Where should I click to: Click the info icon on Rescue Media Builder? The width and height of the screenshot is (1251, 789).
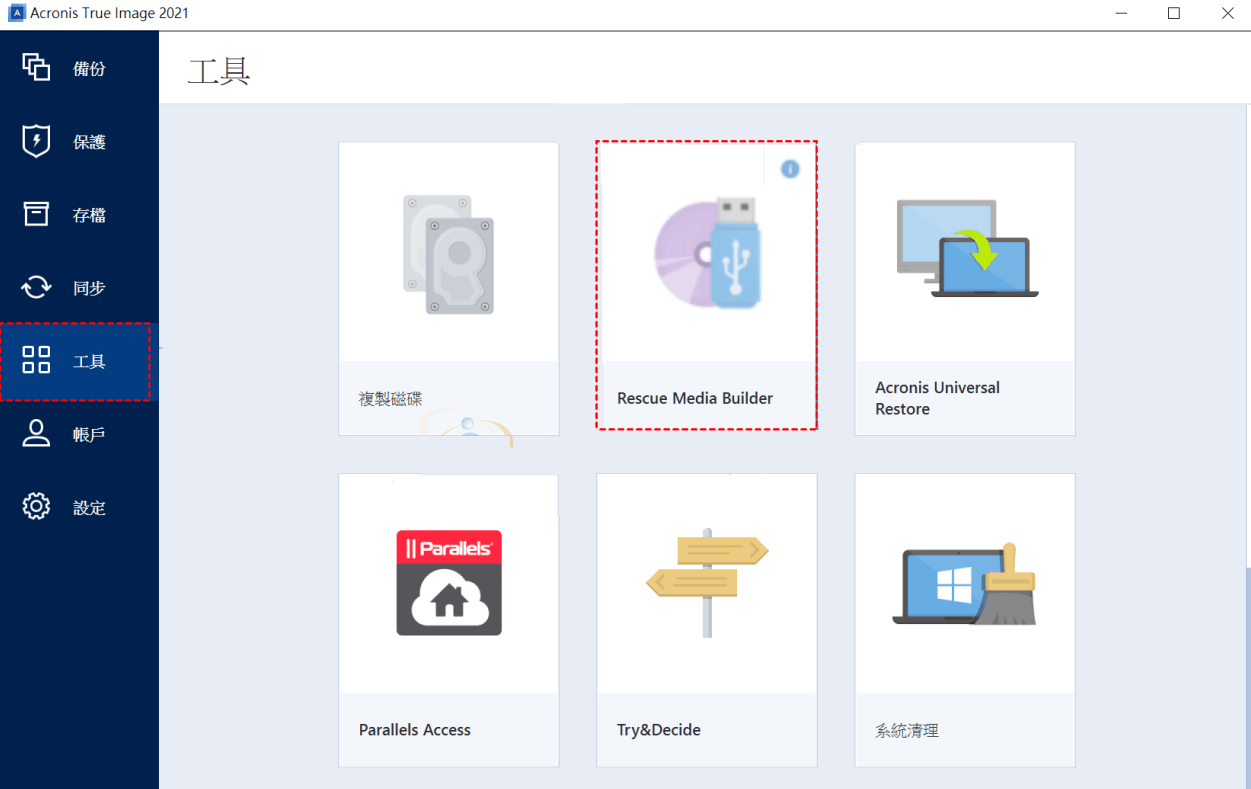pos(790,169)
